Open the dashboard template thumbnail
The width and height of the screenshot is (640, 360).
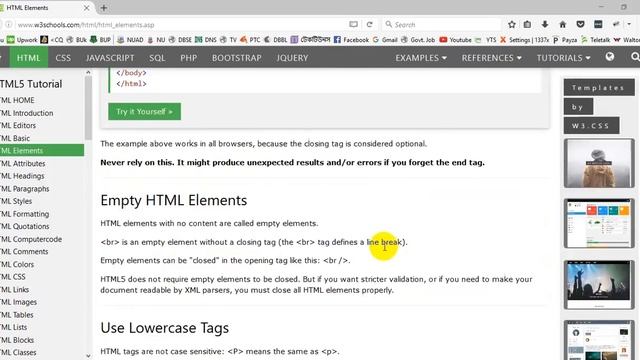tap(599, 224)
